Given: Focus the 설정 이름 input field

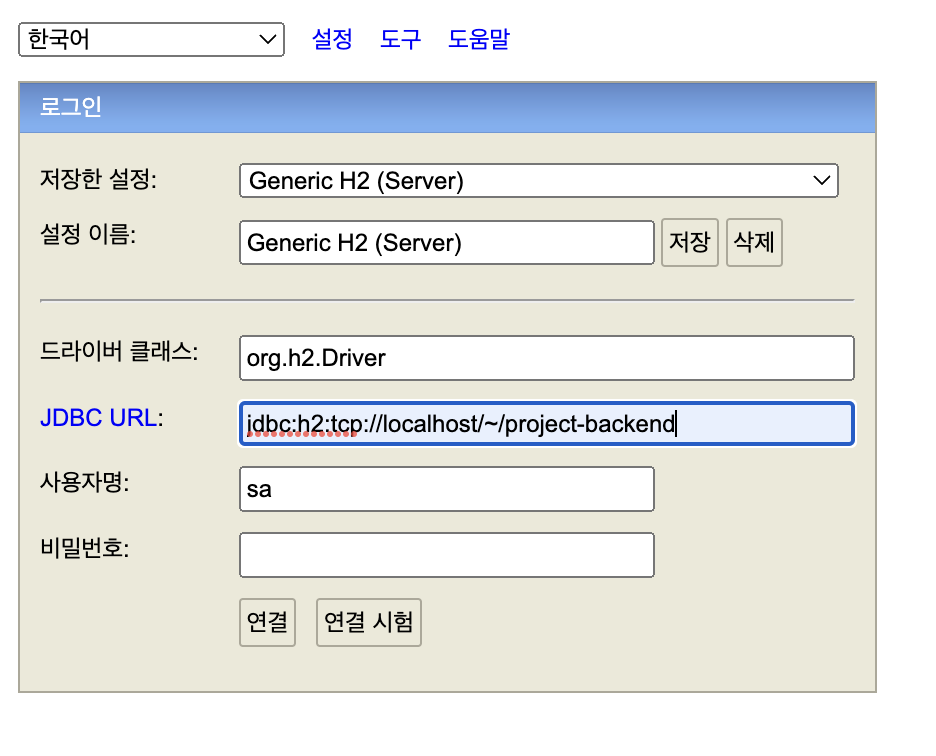Looking at the screenshot, I should tap(447, 242).
